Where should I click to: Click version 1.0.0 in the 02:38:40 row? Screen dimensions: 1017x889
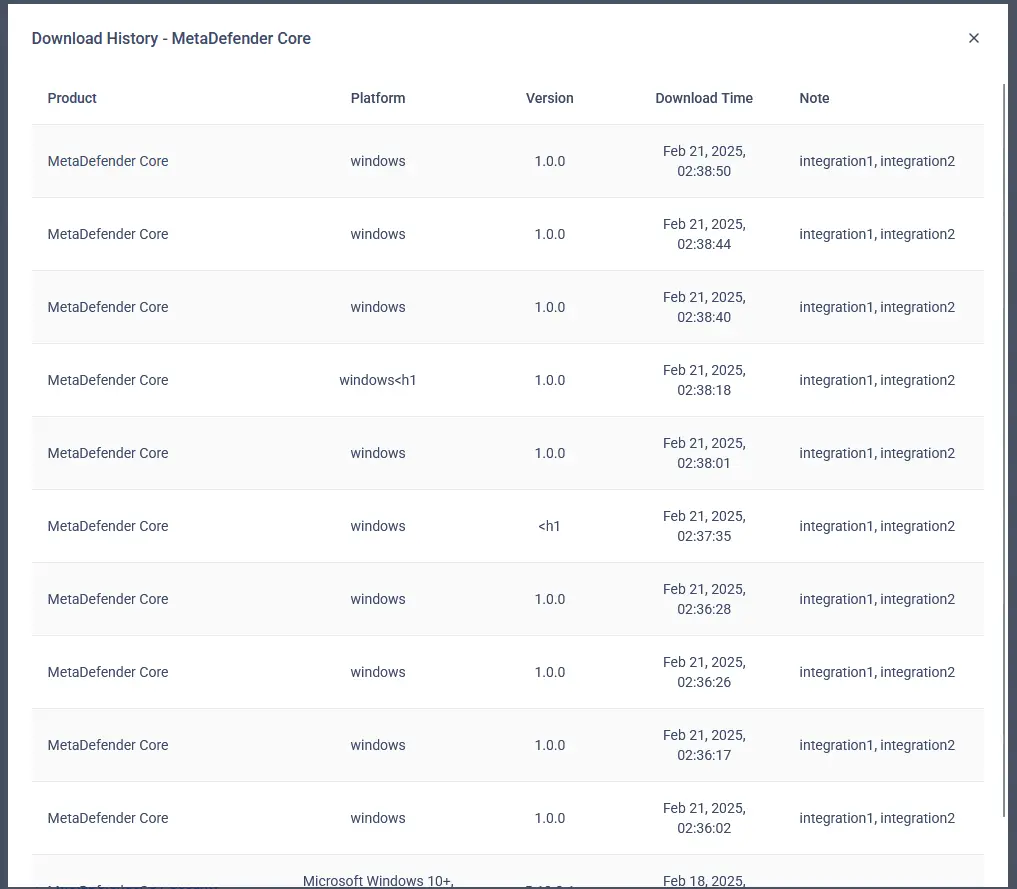coord(549,307)
